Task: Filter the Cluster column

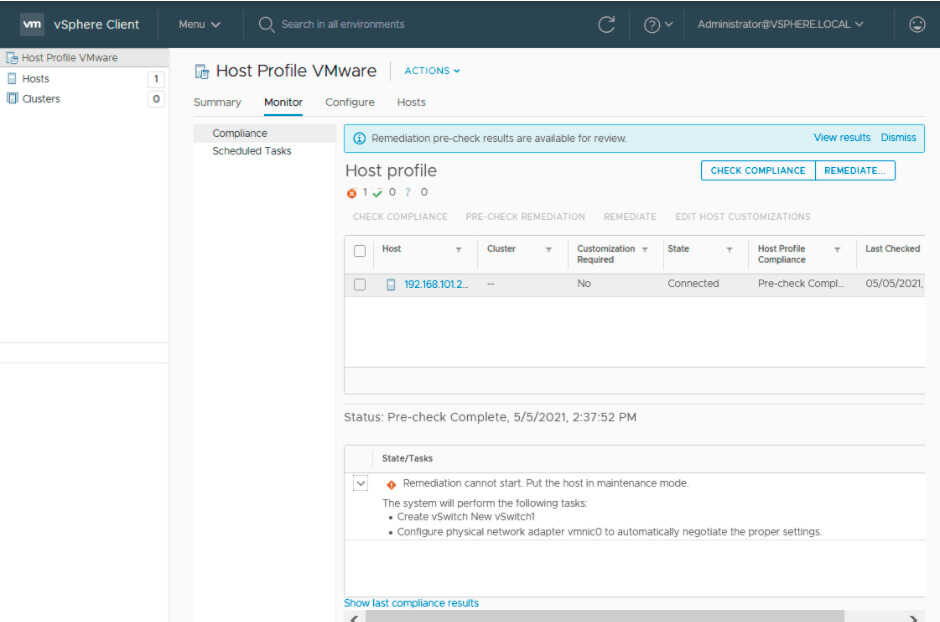Action: 548,249
